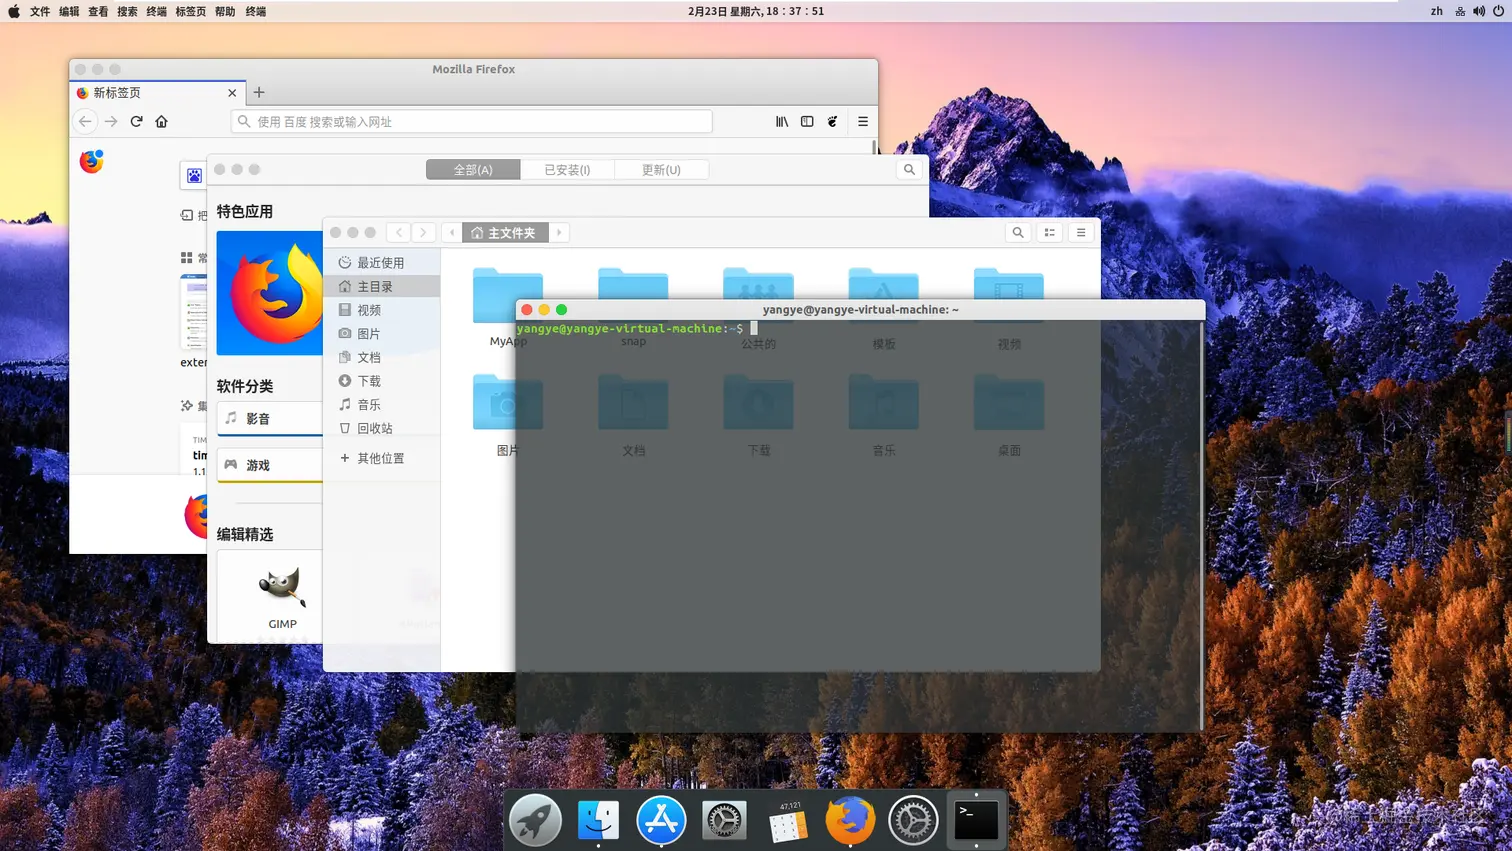1512x851 pixels.
Task: Focus the Firefox address bar
Action: [471, 121]
